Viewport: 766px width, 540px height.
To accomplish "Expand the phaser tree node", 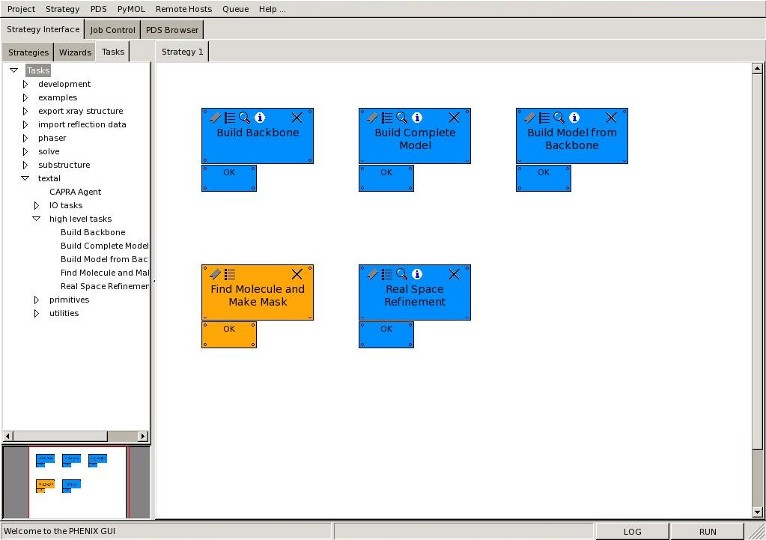I will coord(26,138).
